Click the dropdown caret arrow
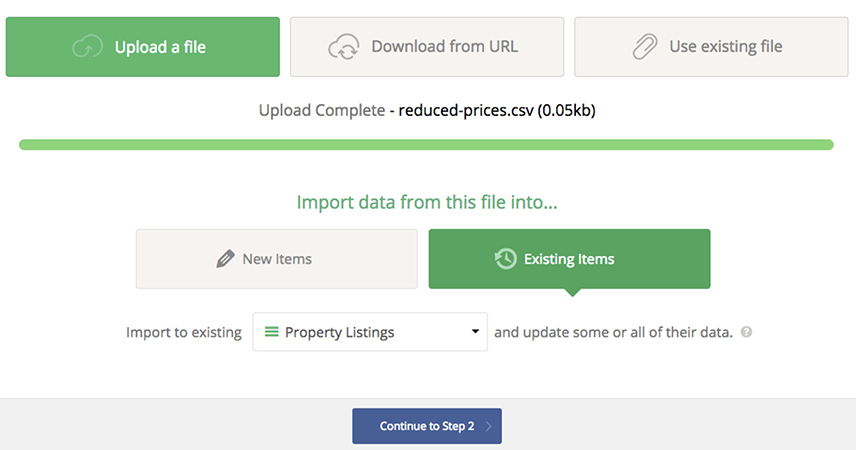The height and width of the screenshot is (450, 856). [475, 332]
